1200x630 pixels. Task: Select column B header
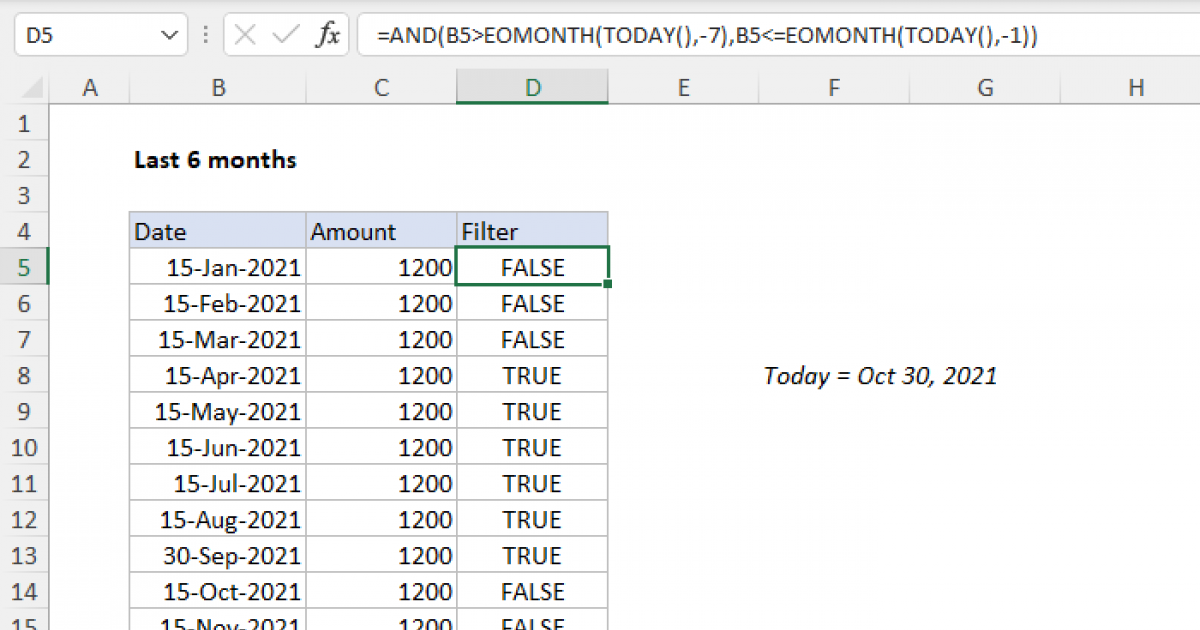pos(218,88)
